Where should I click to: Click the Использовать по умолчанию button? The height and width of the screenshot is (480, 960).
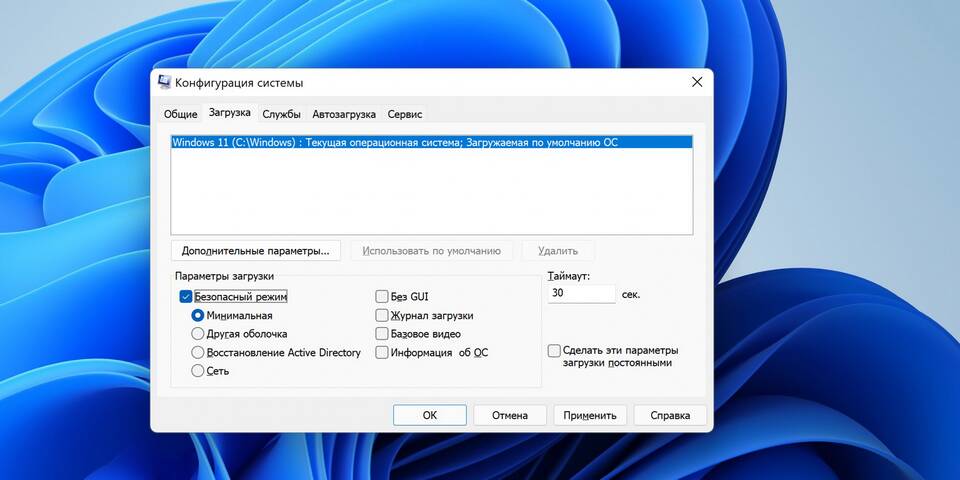pos(432,251)
